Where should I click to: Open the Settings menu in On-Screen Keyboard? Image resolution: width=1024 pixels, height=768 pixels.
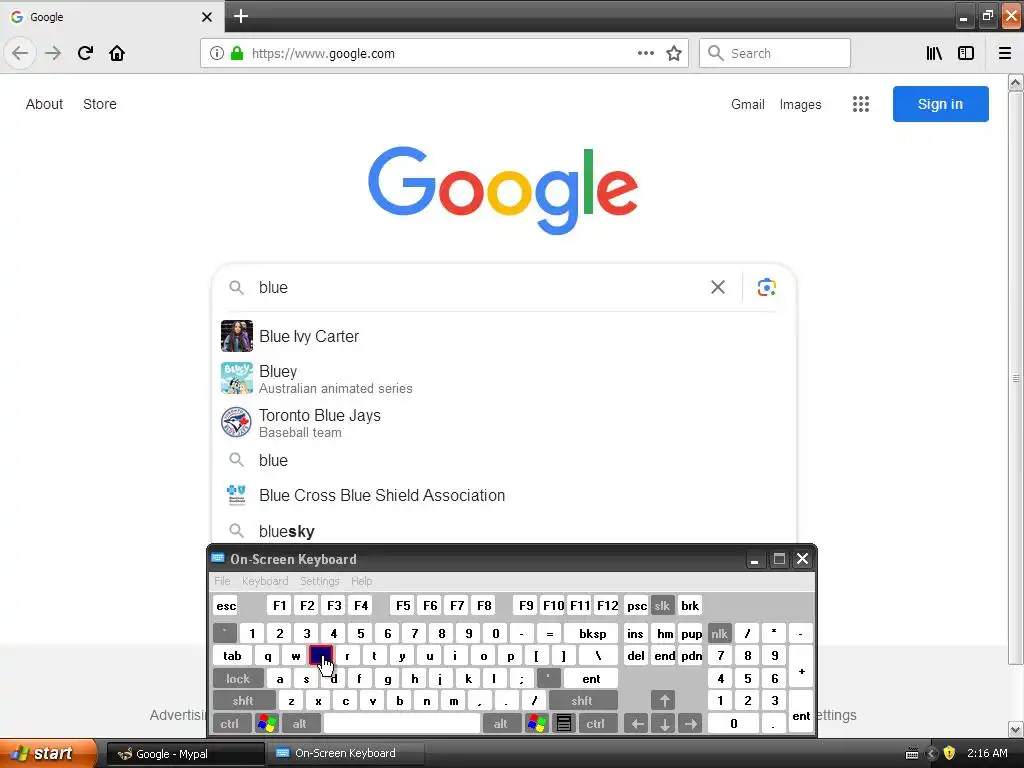319,581
